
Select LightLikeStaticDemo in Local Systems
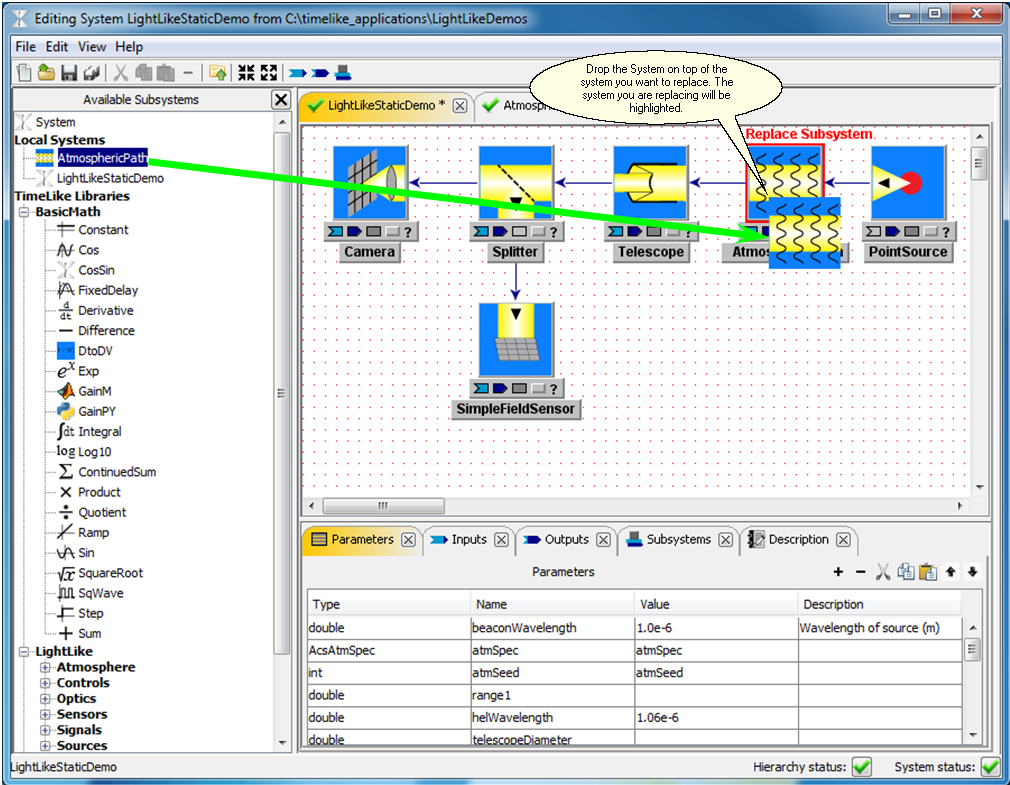pyautogui.click(x=110, y=178)
